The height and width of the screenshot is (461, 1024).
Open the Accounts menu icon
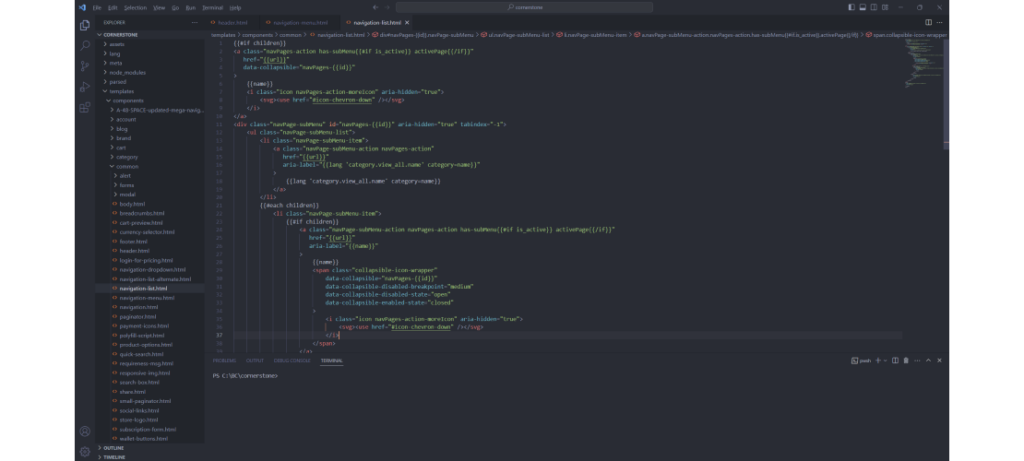coord(85,431)
